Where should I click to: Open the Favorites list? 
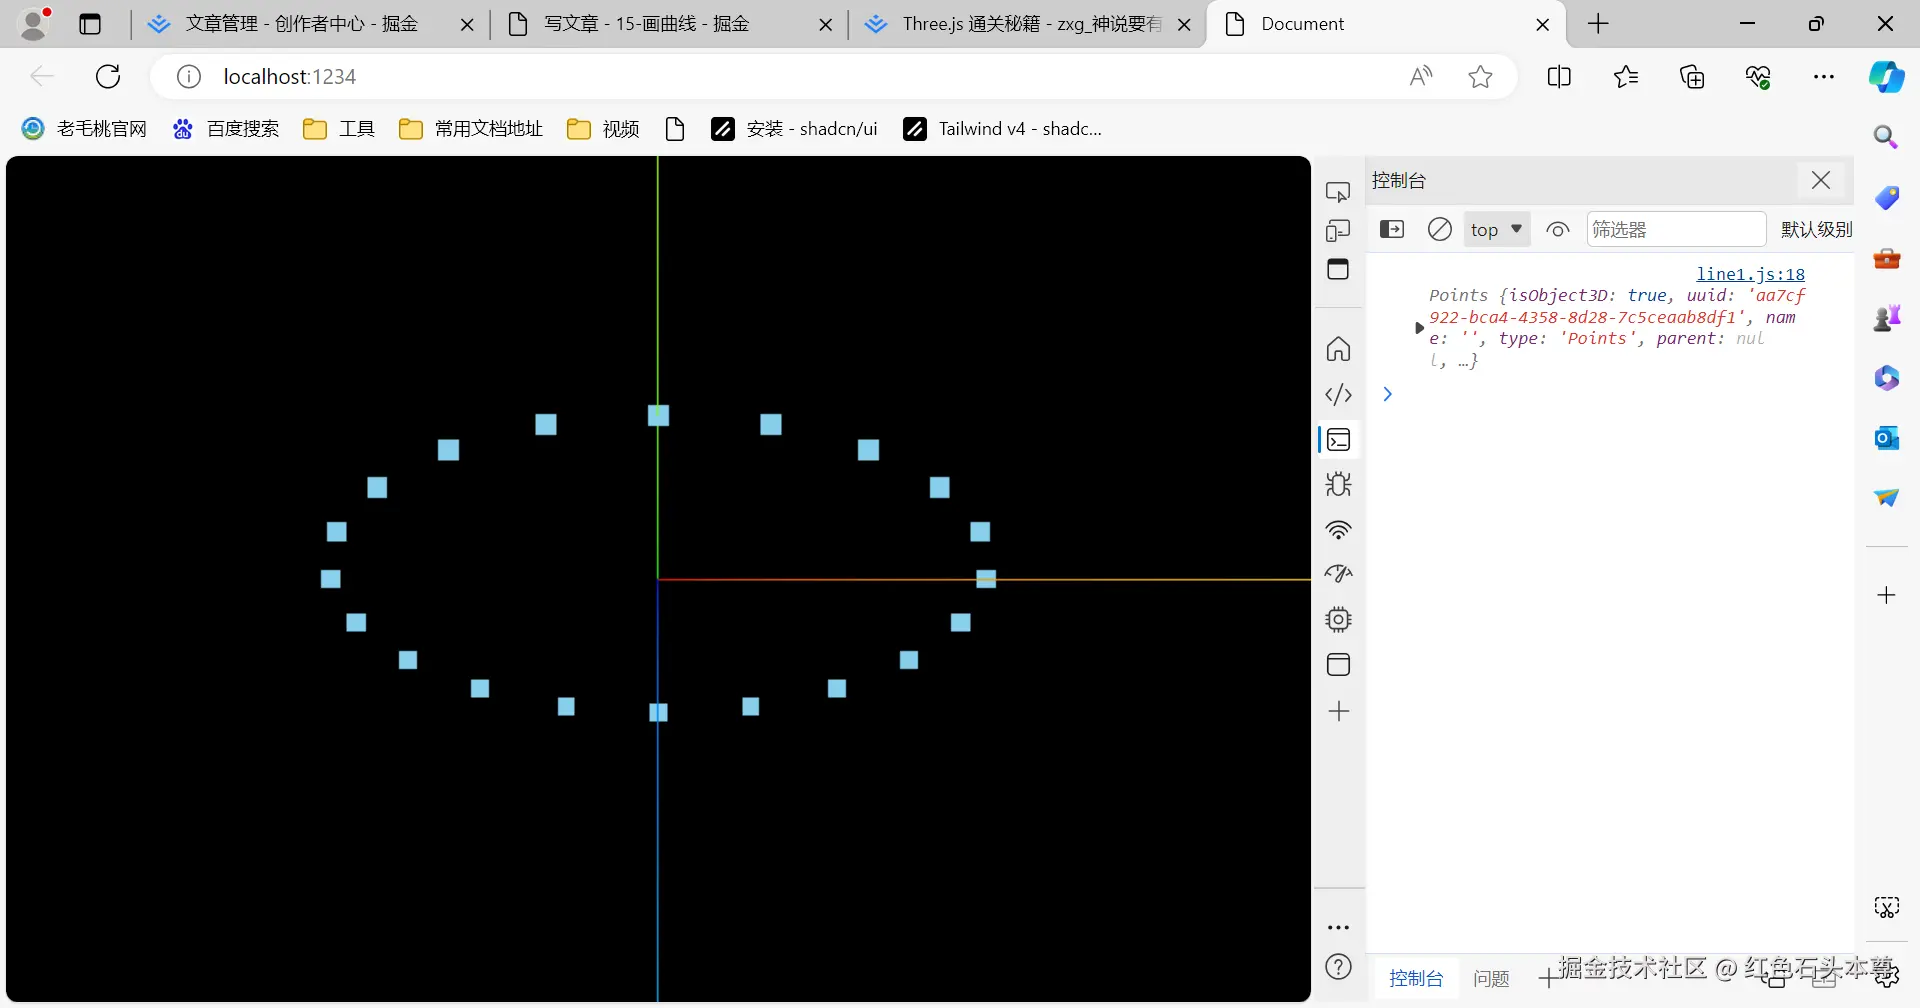click(1626, 77)
